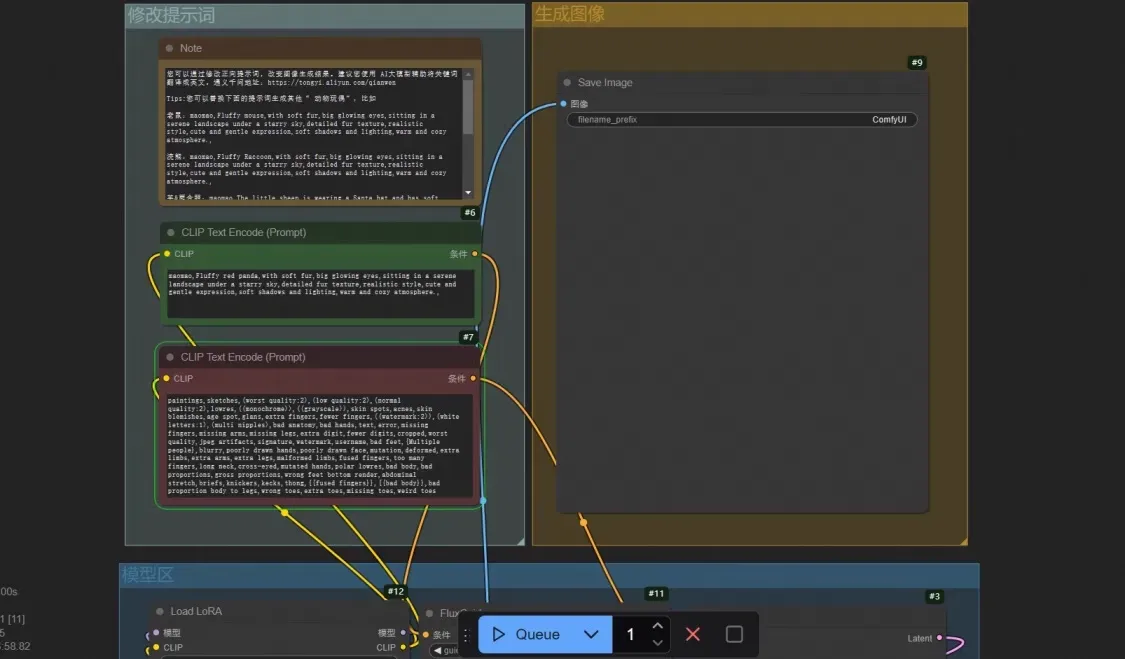Collapse the Load LoRA node via its dot
Viewport: 1125px width, 659px height.
tap(160, 612)
